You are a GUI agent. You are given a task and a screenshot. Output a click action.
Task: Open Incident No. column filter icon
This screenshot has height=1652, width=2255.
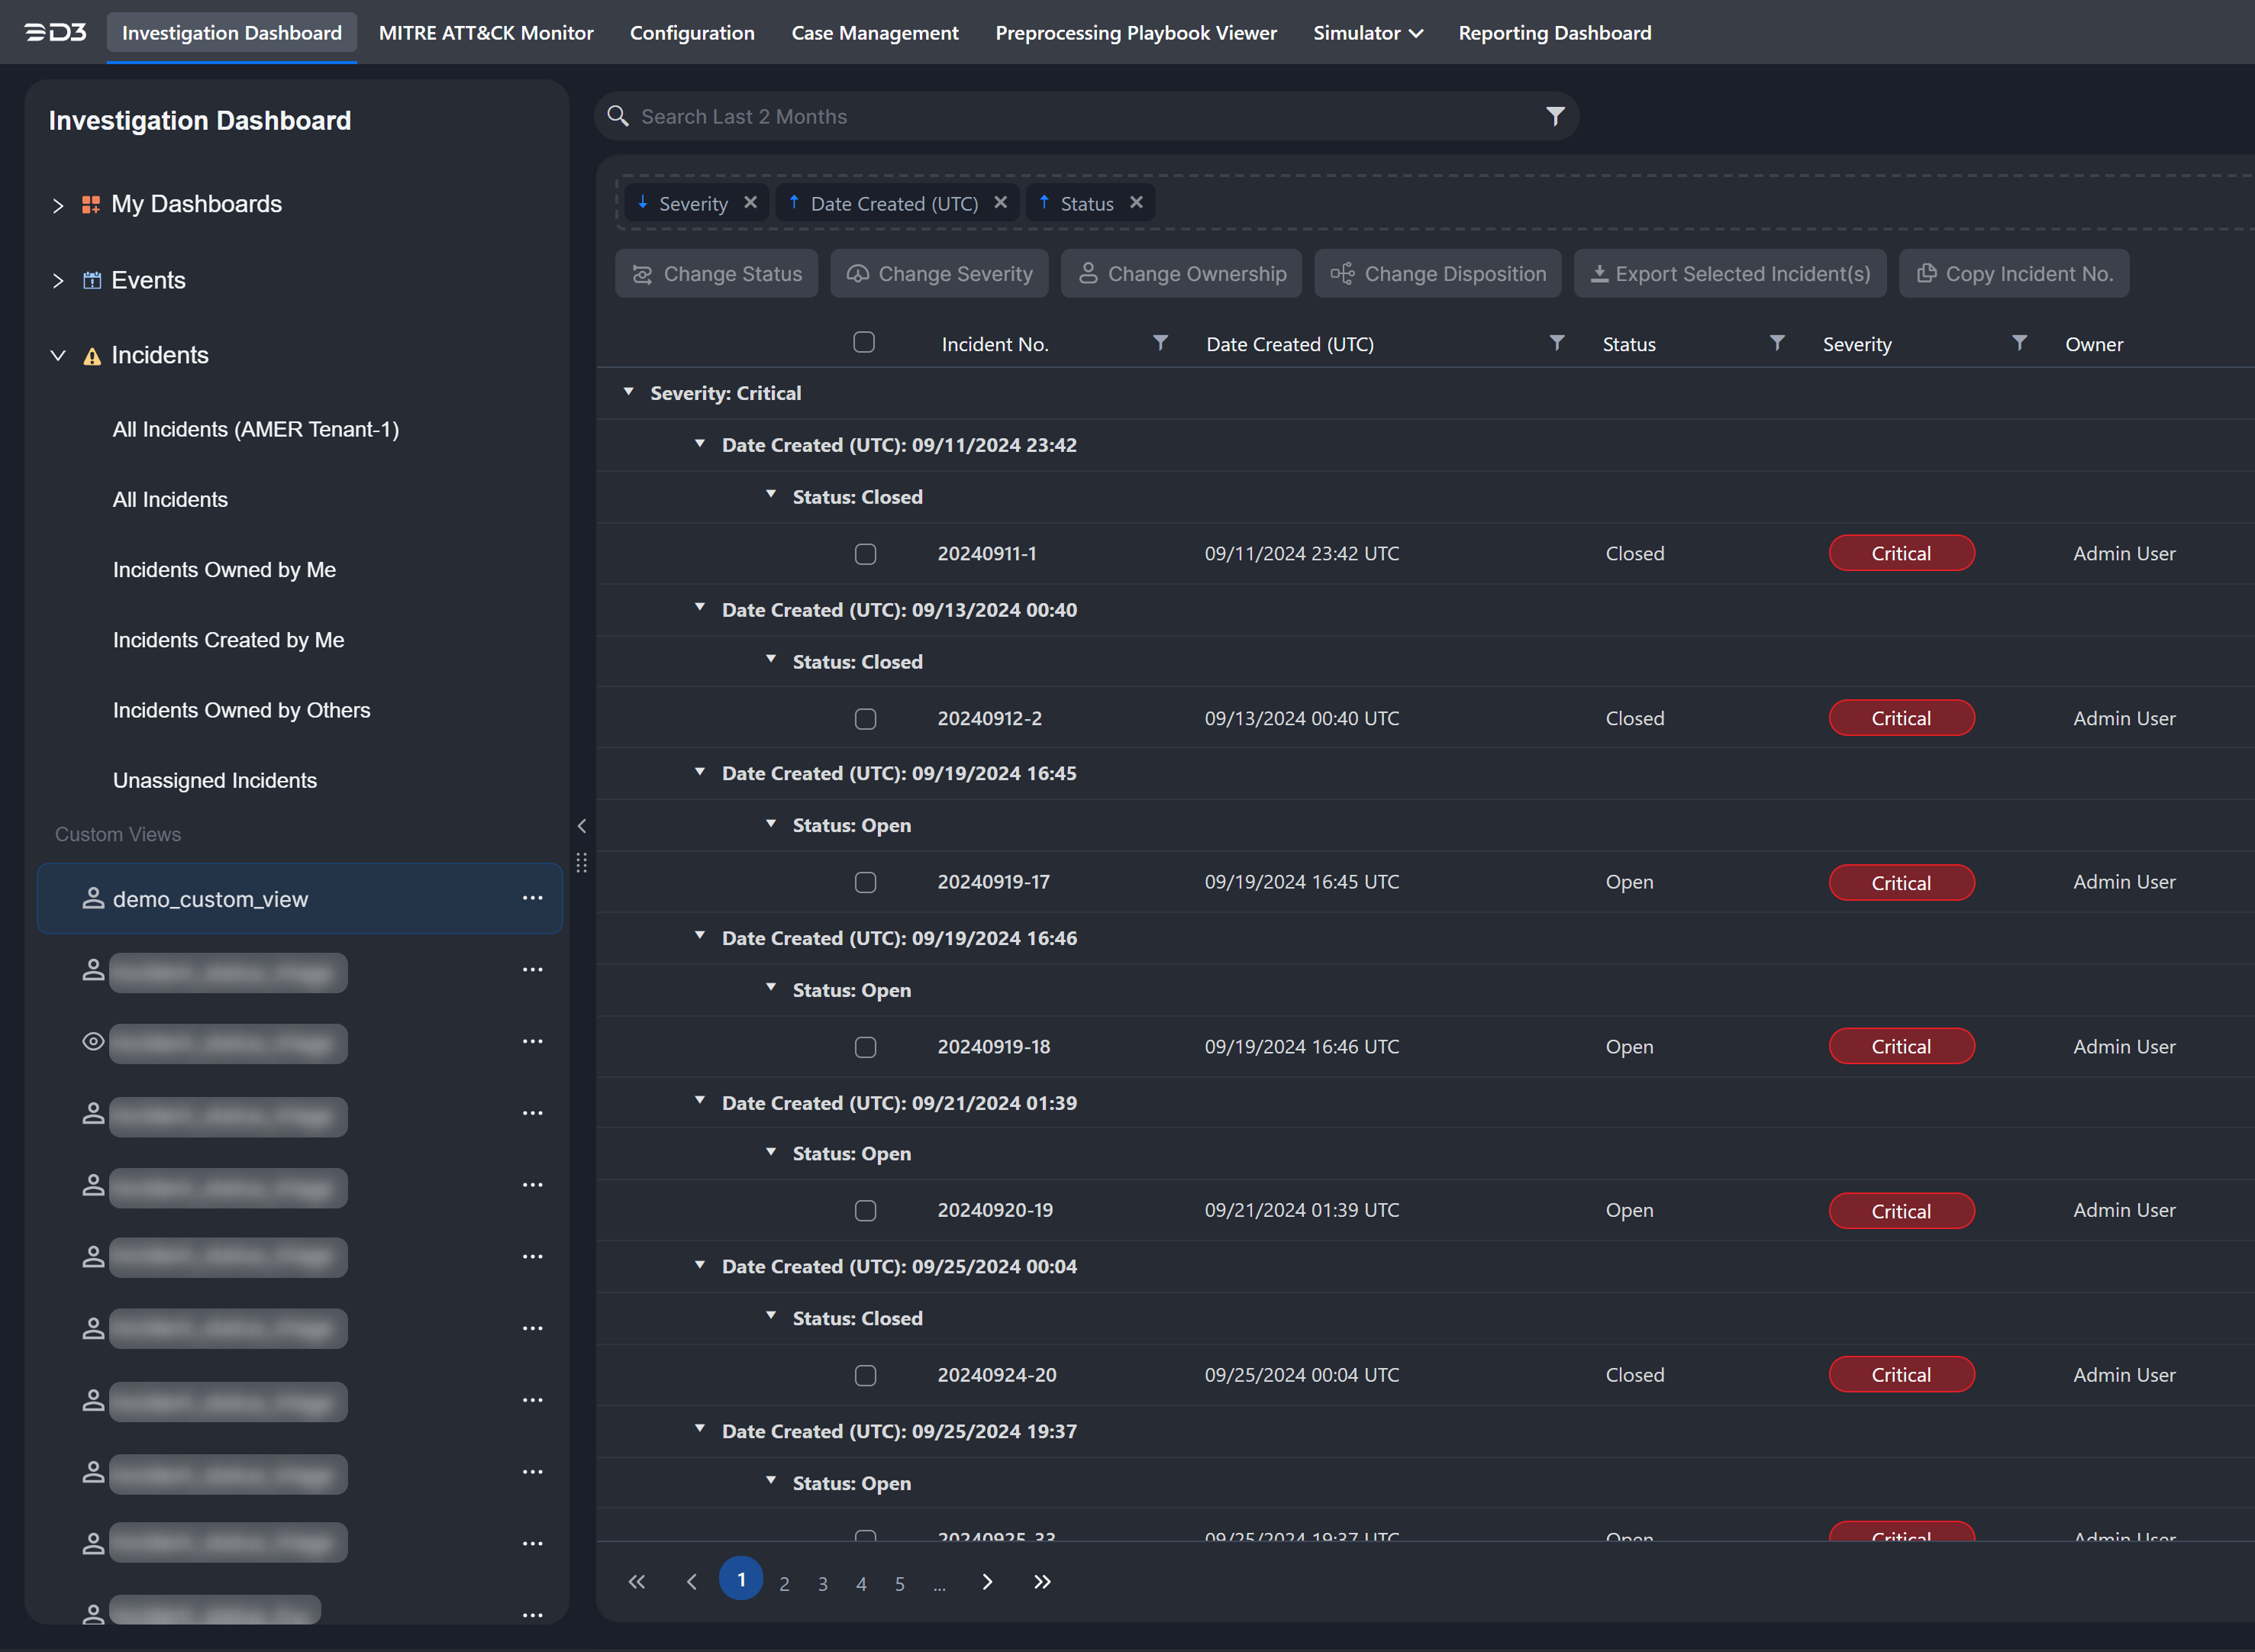(1160, 343)
